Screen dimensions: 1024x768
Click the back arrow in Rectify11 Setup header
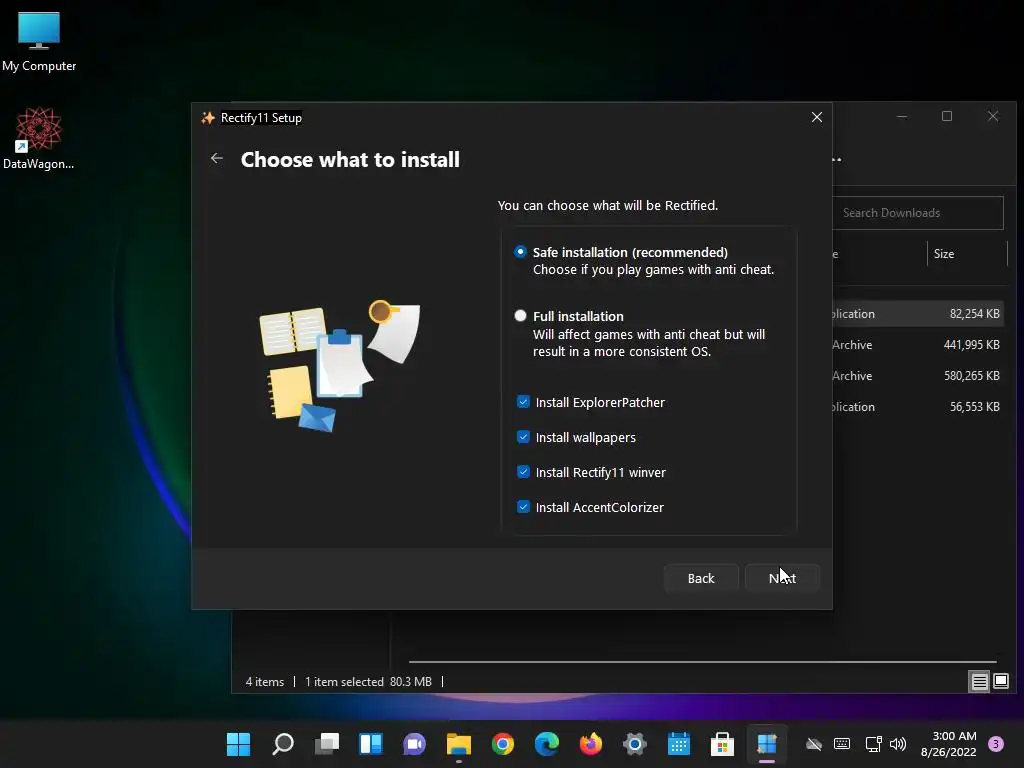pyautogui.click(x=217, y=159)
